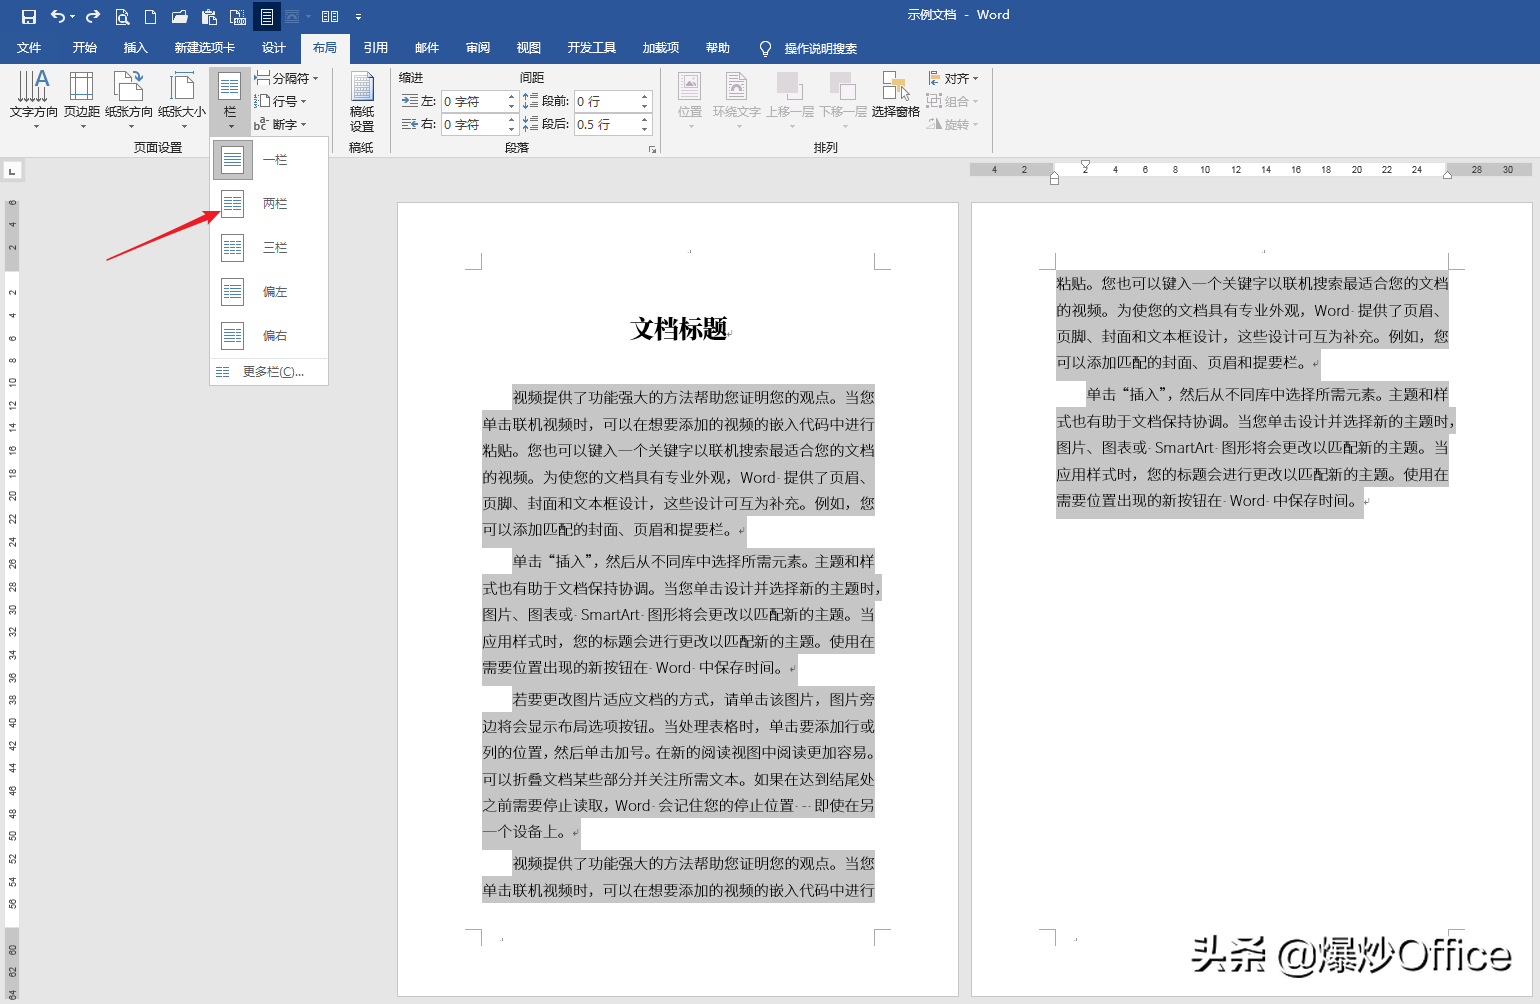Open the 分隔符 breaks dropdown
Viewport: 1540px width, 1004px height.
point(286,78)
